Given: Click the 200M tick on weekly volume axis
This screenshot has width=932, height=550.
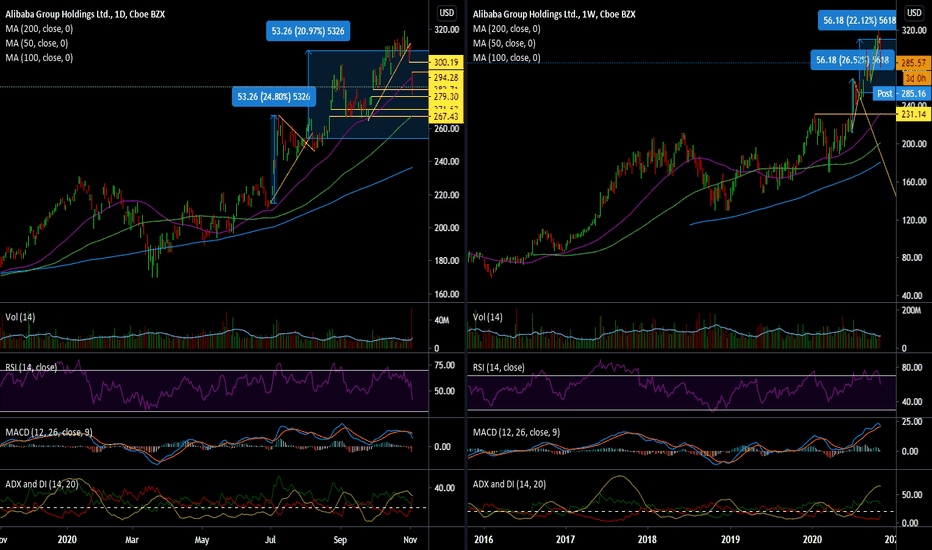Looking at the screenshot, I should (911, 310).
